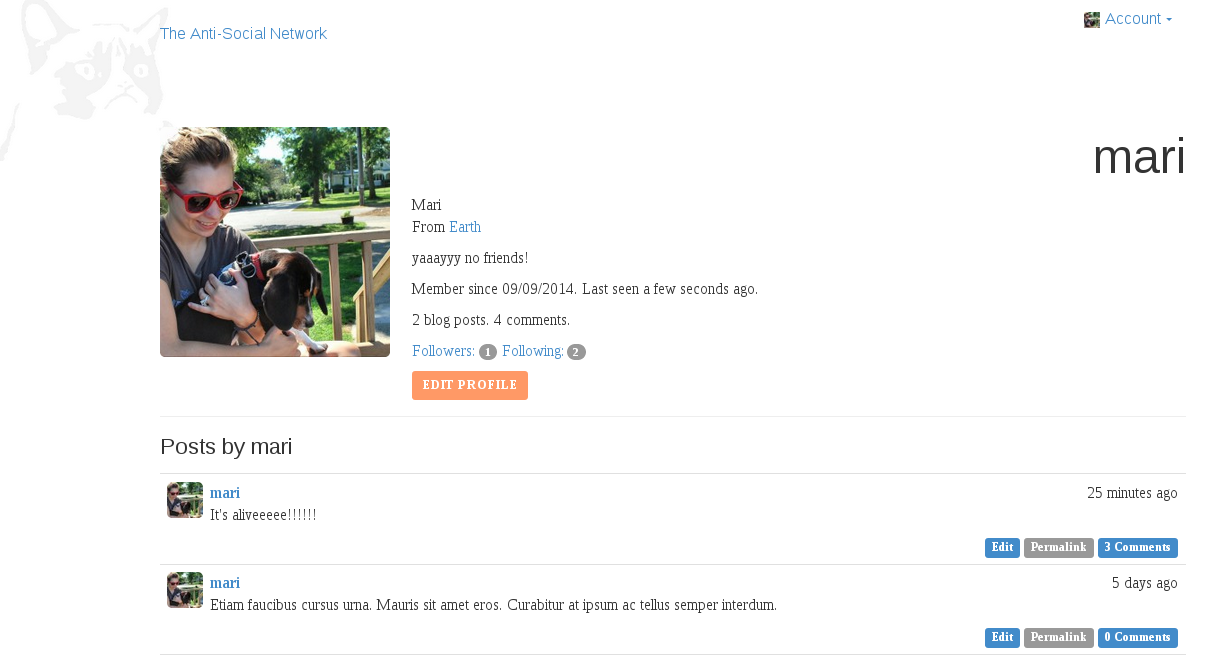
Task: Edit the It's aliveeeee post
Action: pos(1002,548)
